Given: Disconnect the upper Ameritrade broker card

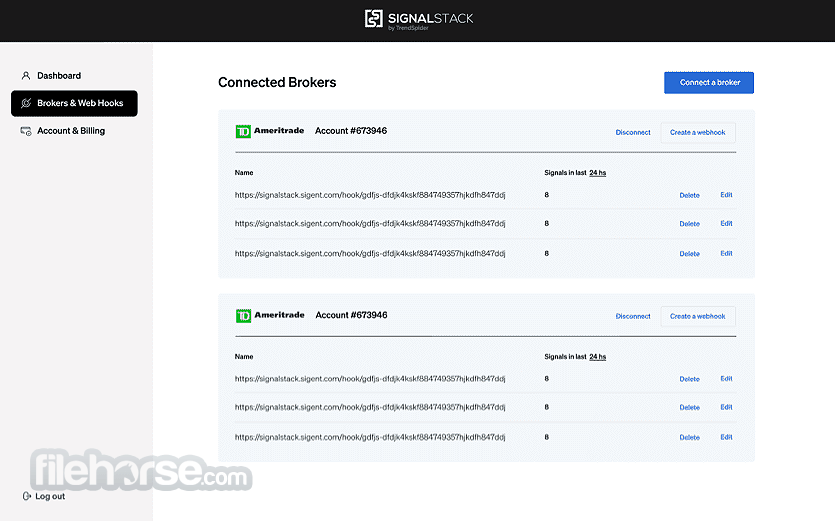Looking at the screenshot, I should 633,132.
